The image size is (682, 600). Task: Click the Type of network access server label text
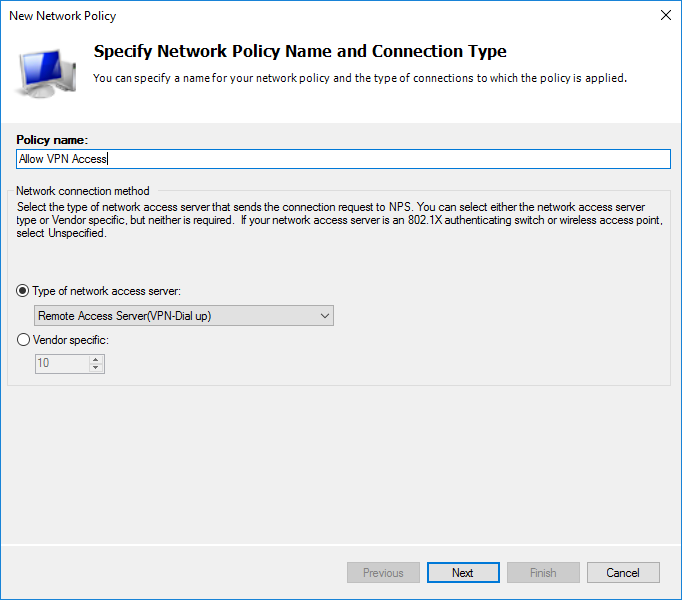click(107, 291)
